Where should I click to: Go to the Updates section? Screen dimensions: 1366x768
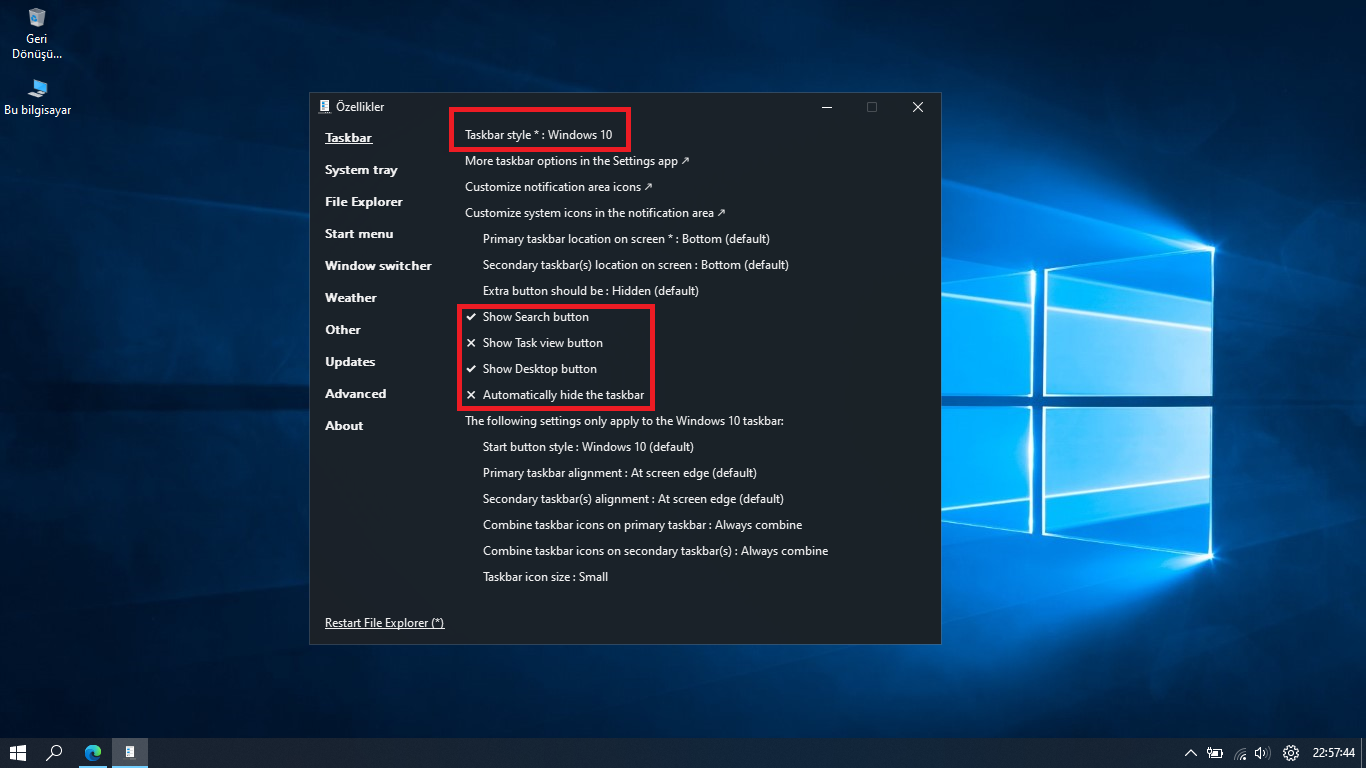click(x=350, y=362)
